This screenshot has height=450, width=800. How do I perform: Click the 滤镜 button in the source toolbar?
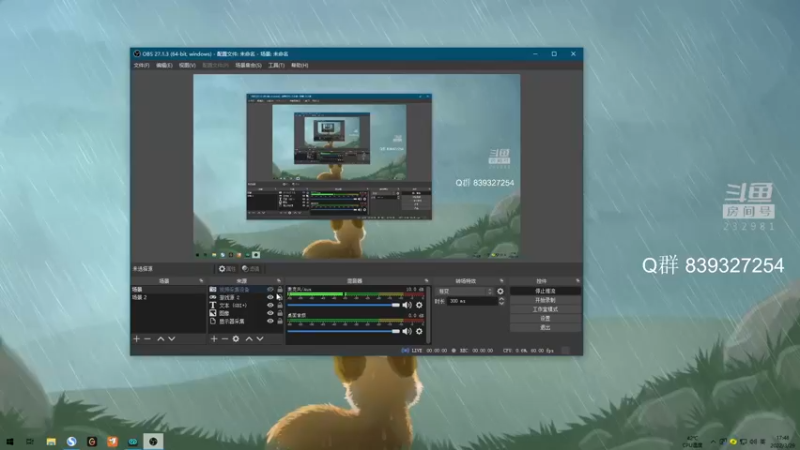click(x=251, y=269)
